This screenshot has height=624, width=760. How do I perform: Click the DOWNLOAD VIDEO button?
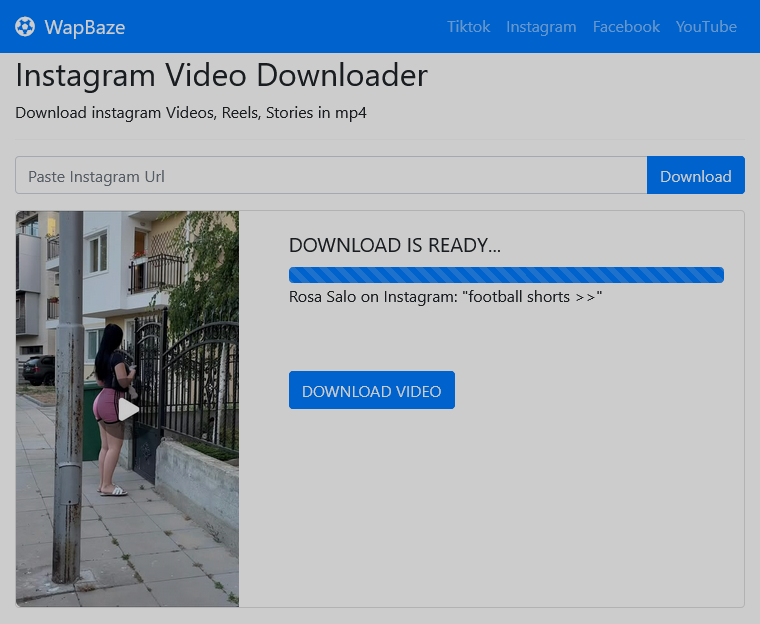[x=372, y=390]
